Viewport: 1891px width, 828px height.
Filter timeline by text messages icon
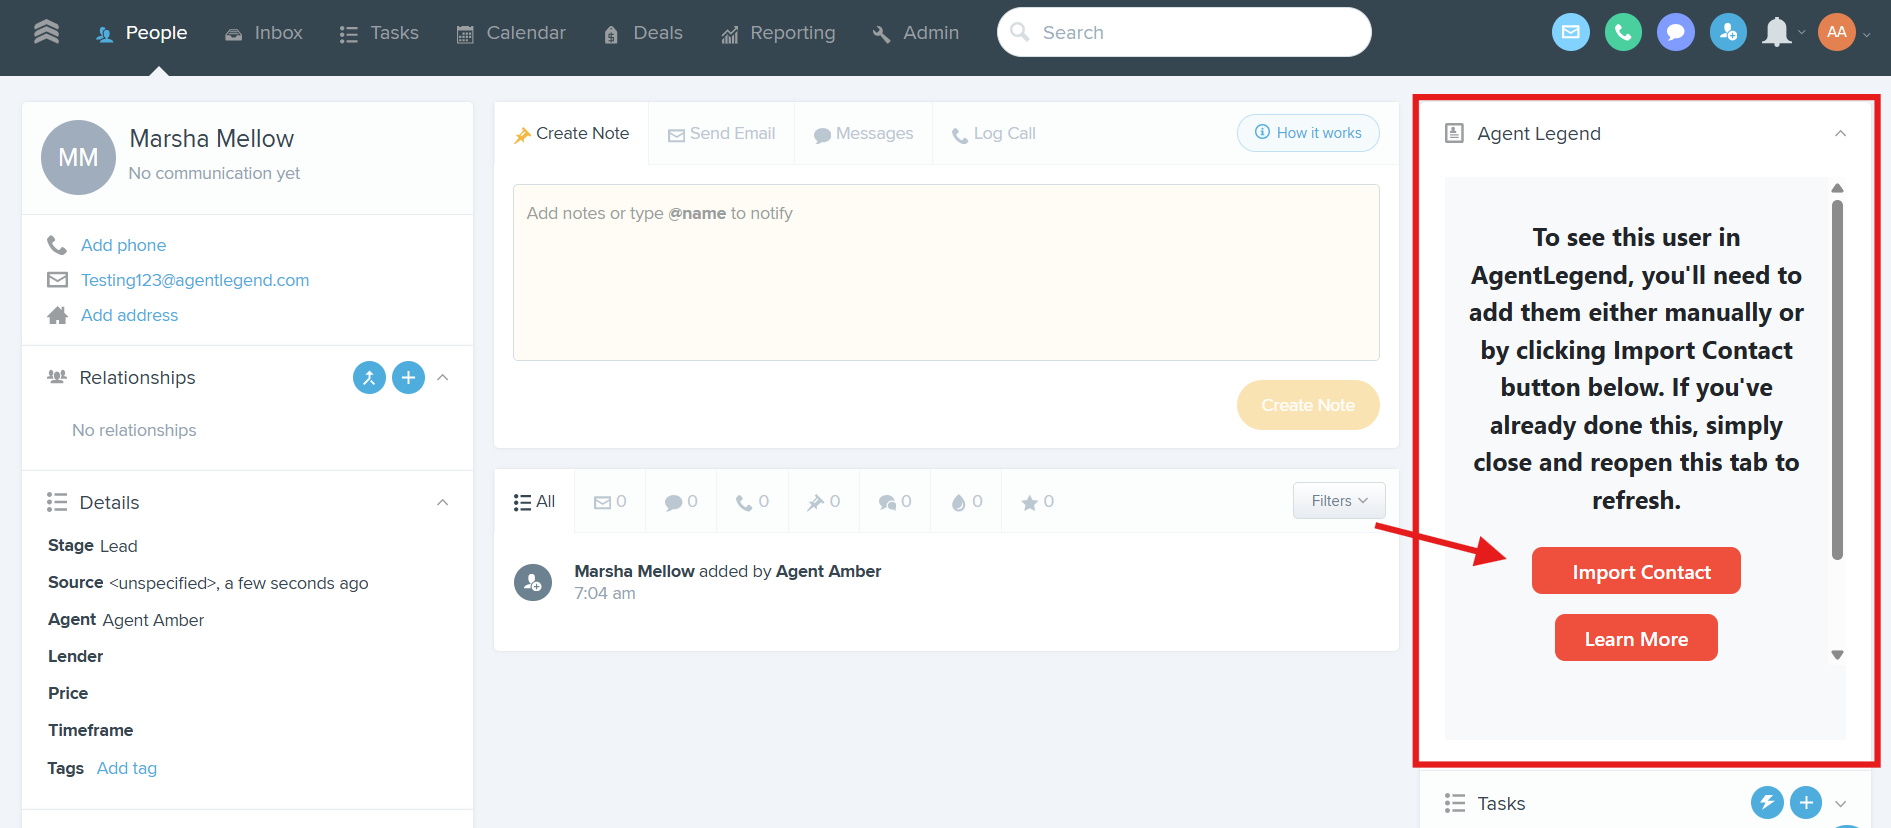coord(681,501)
